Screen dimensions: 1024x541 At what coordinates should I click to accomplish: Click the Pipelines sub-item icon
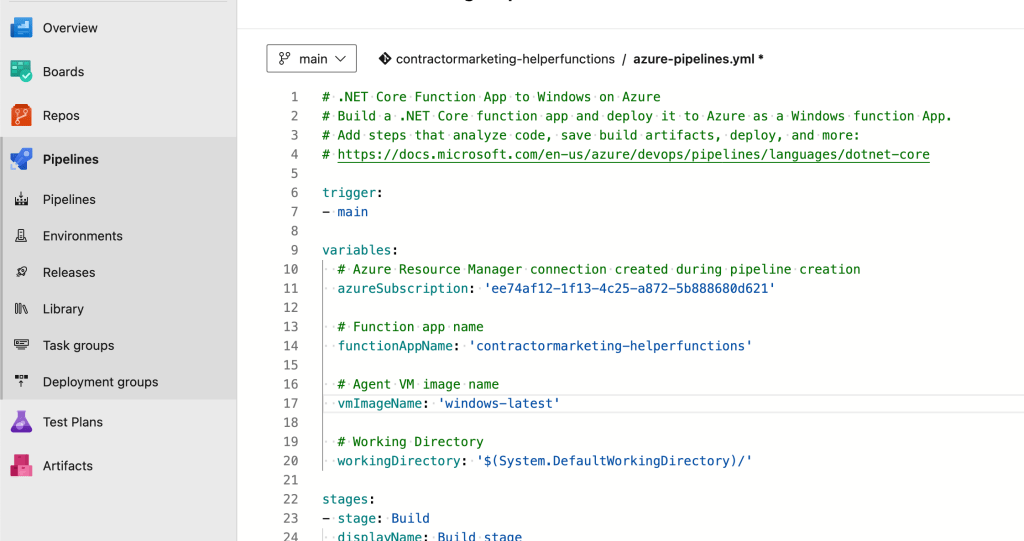click(x=22, y=199)
